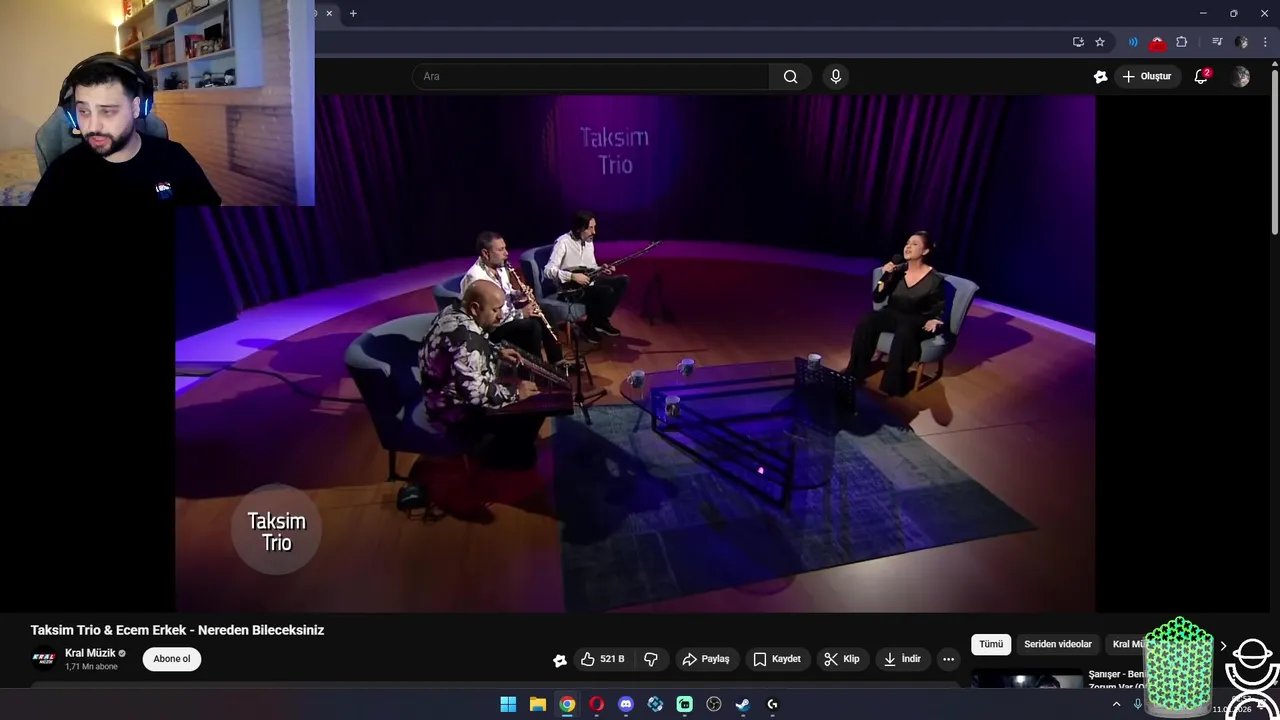Viewport: 1280px width, 720px height.
Task: Open the blue sound waves extension
Action: pos(1133,42)
